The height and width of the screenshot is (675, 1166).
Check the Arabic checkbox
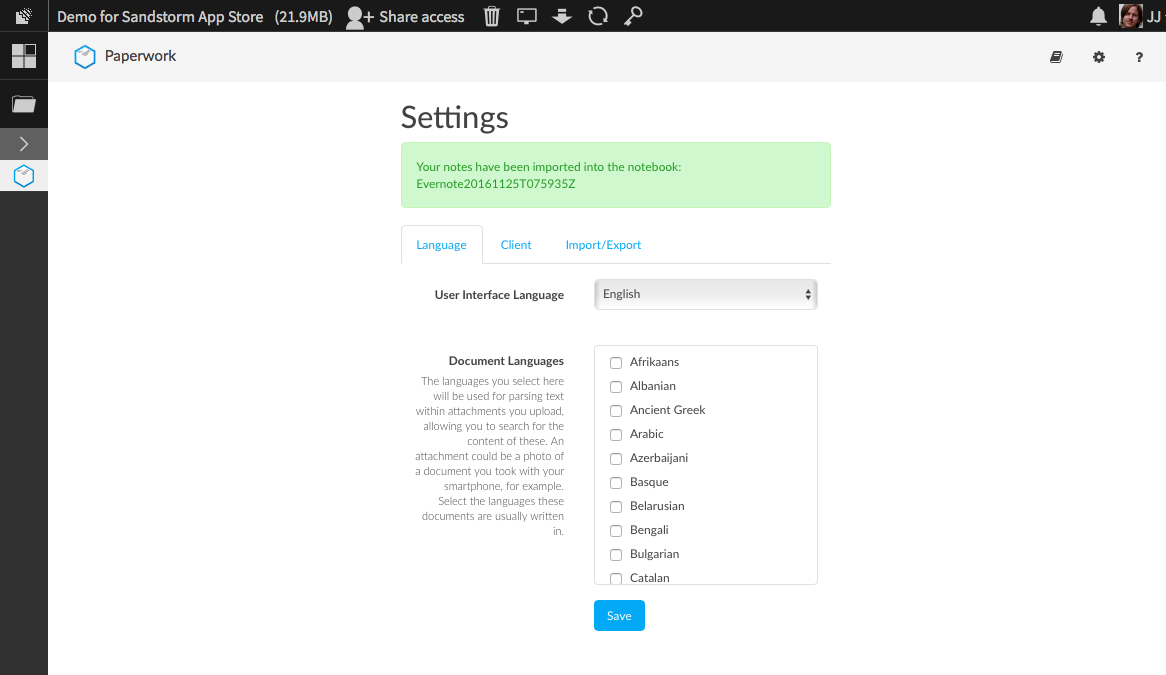[x=616, y=435]
